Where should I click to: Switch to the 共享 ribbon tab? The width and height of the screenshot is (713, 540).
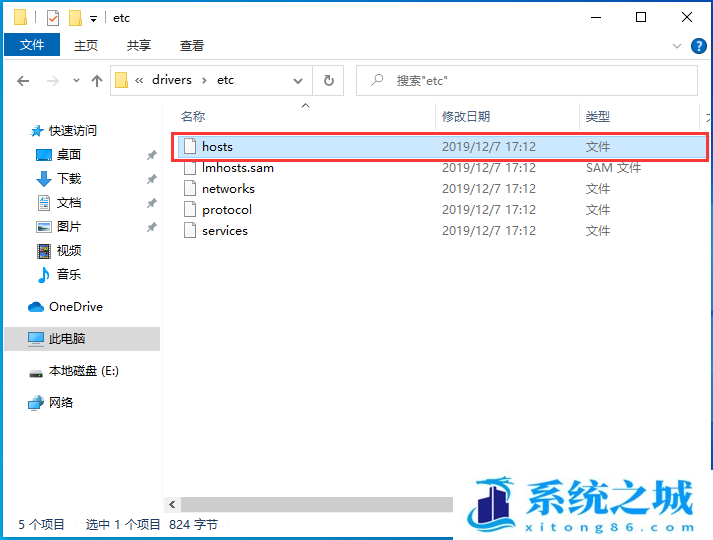pyautogui.click(x=139, y=45)
